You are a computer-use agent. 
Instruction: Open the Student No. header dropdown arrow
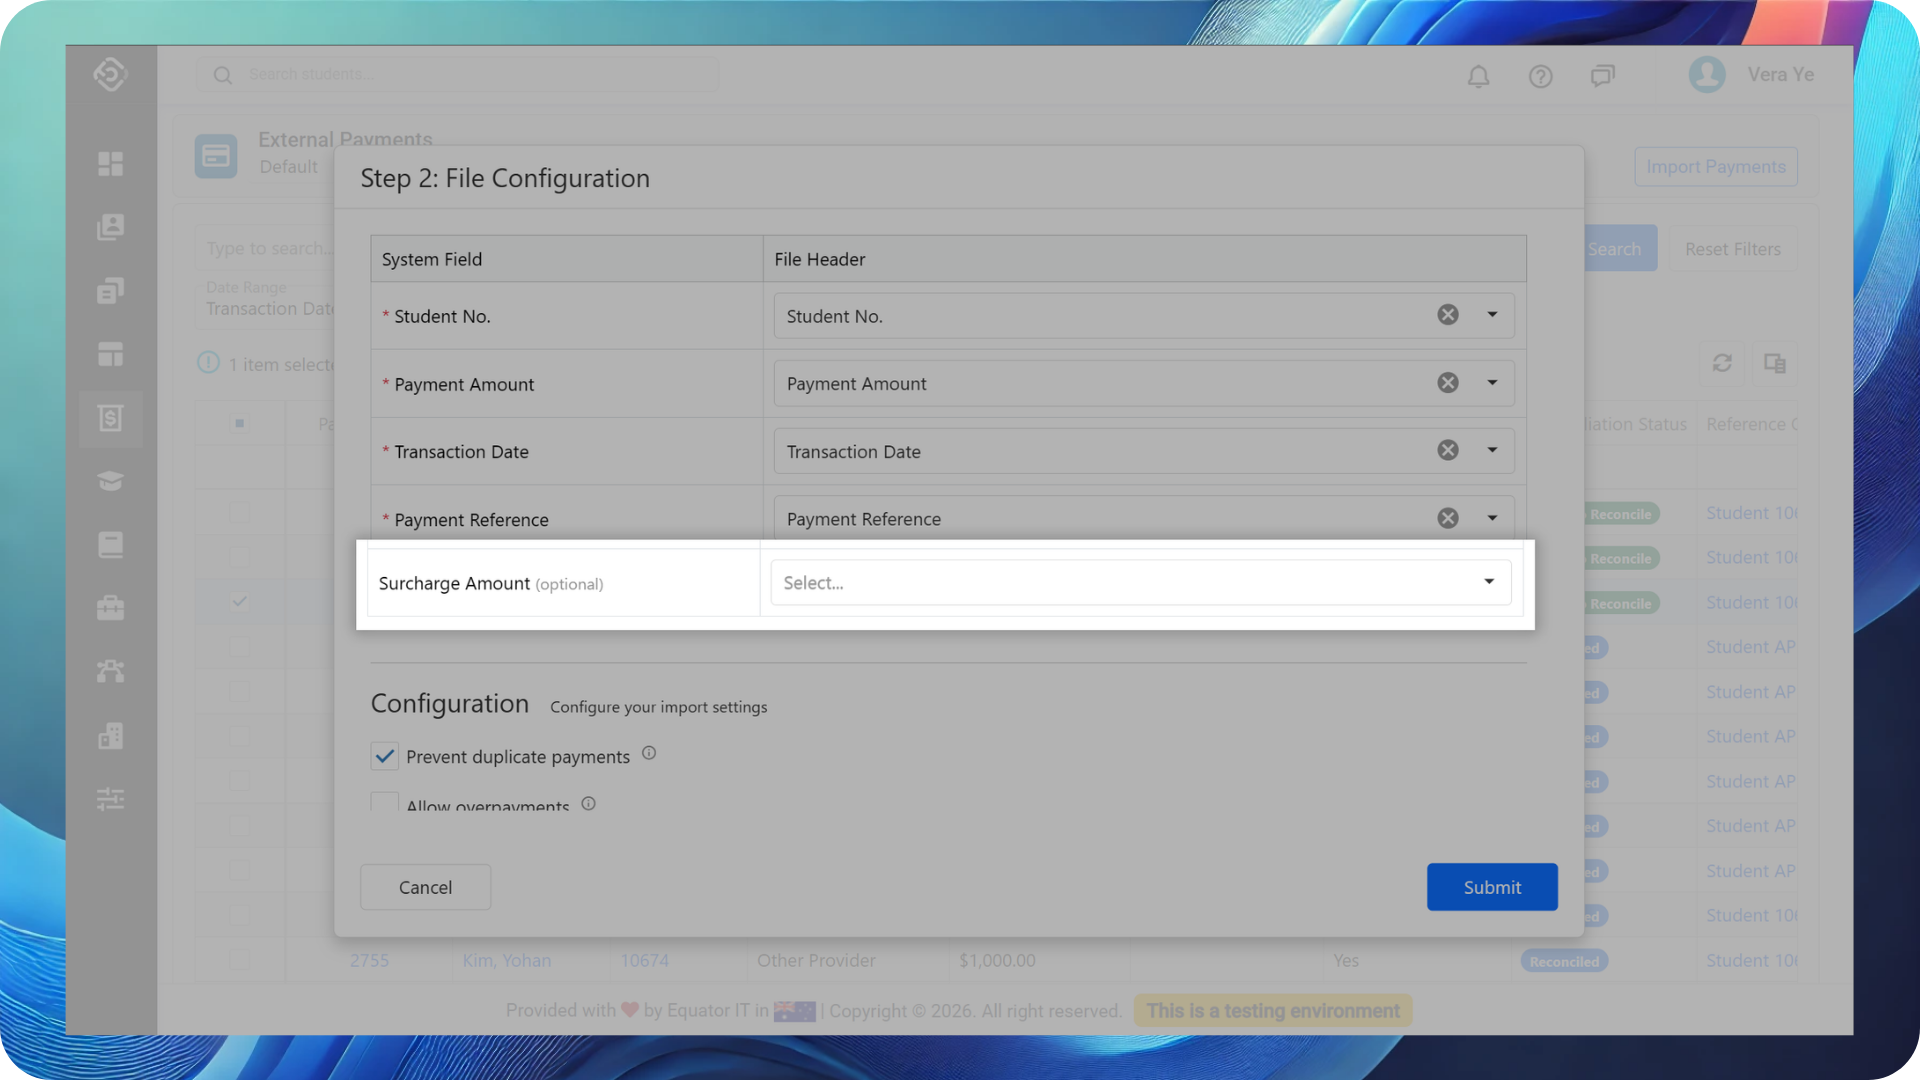click(1492, 315)
